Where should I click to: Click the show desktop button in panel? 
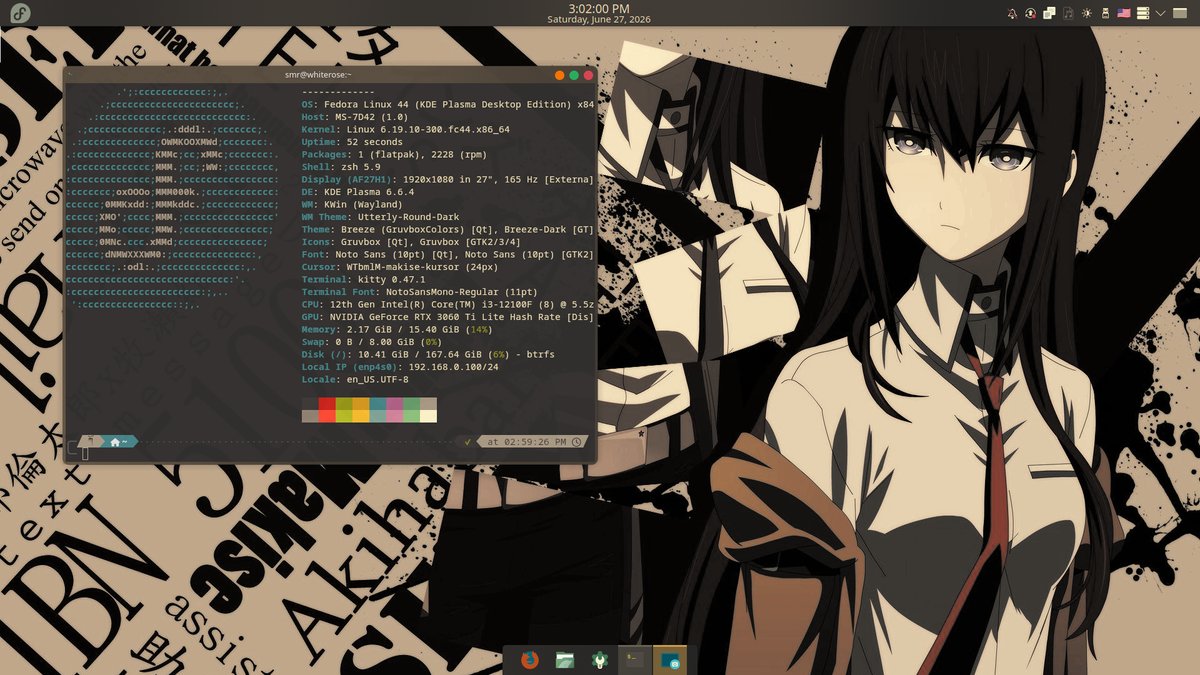1180,13
